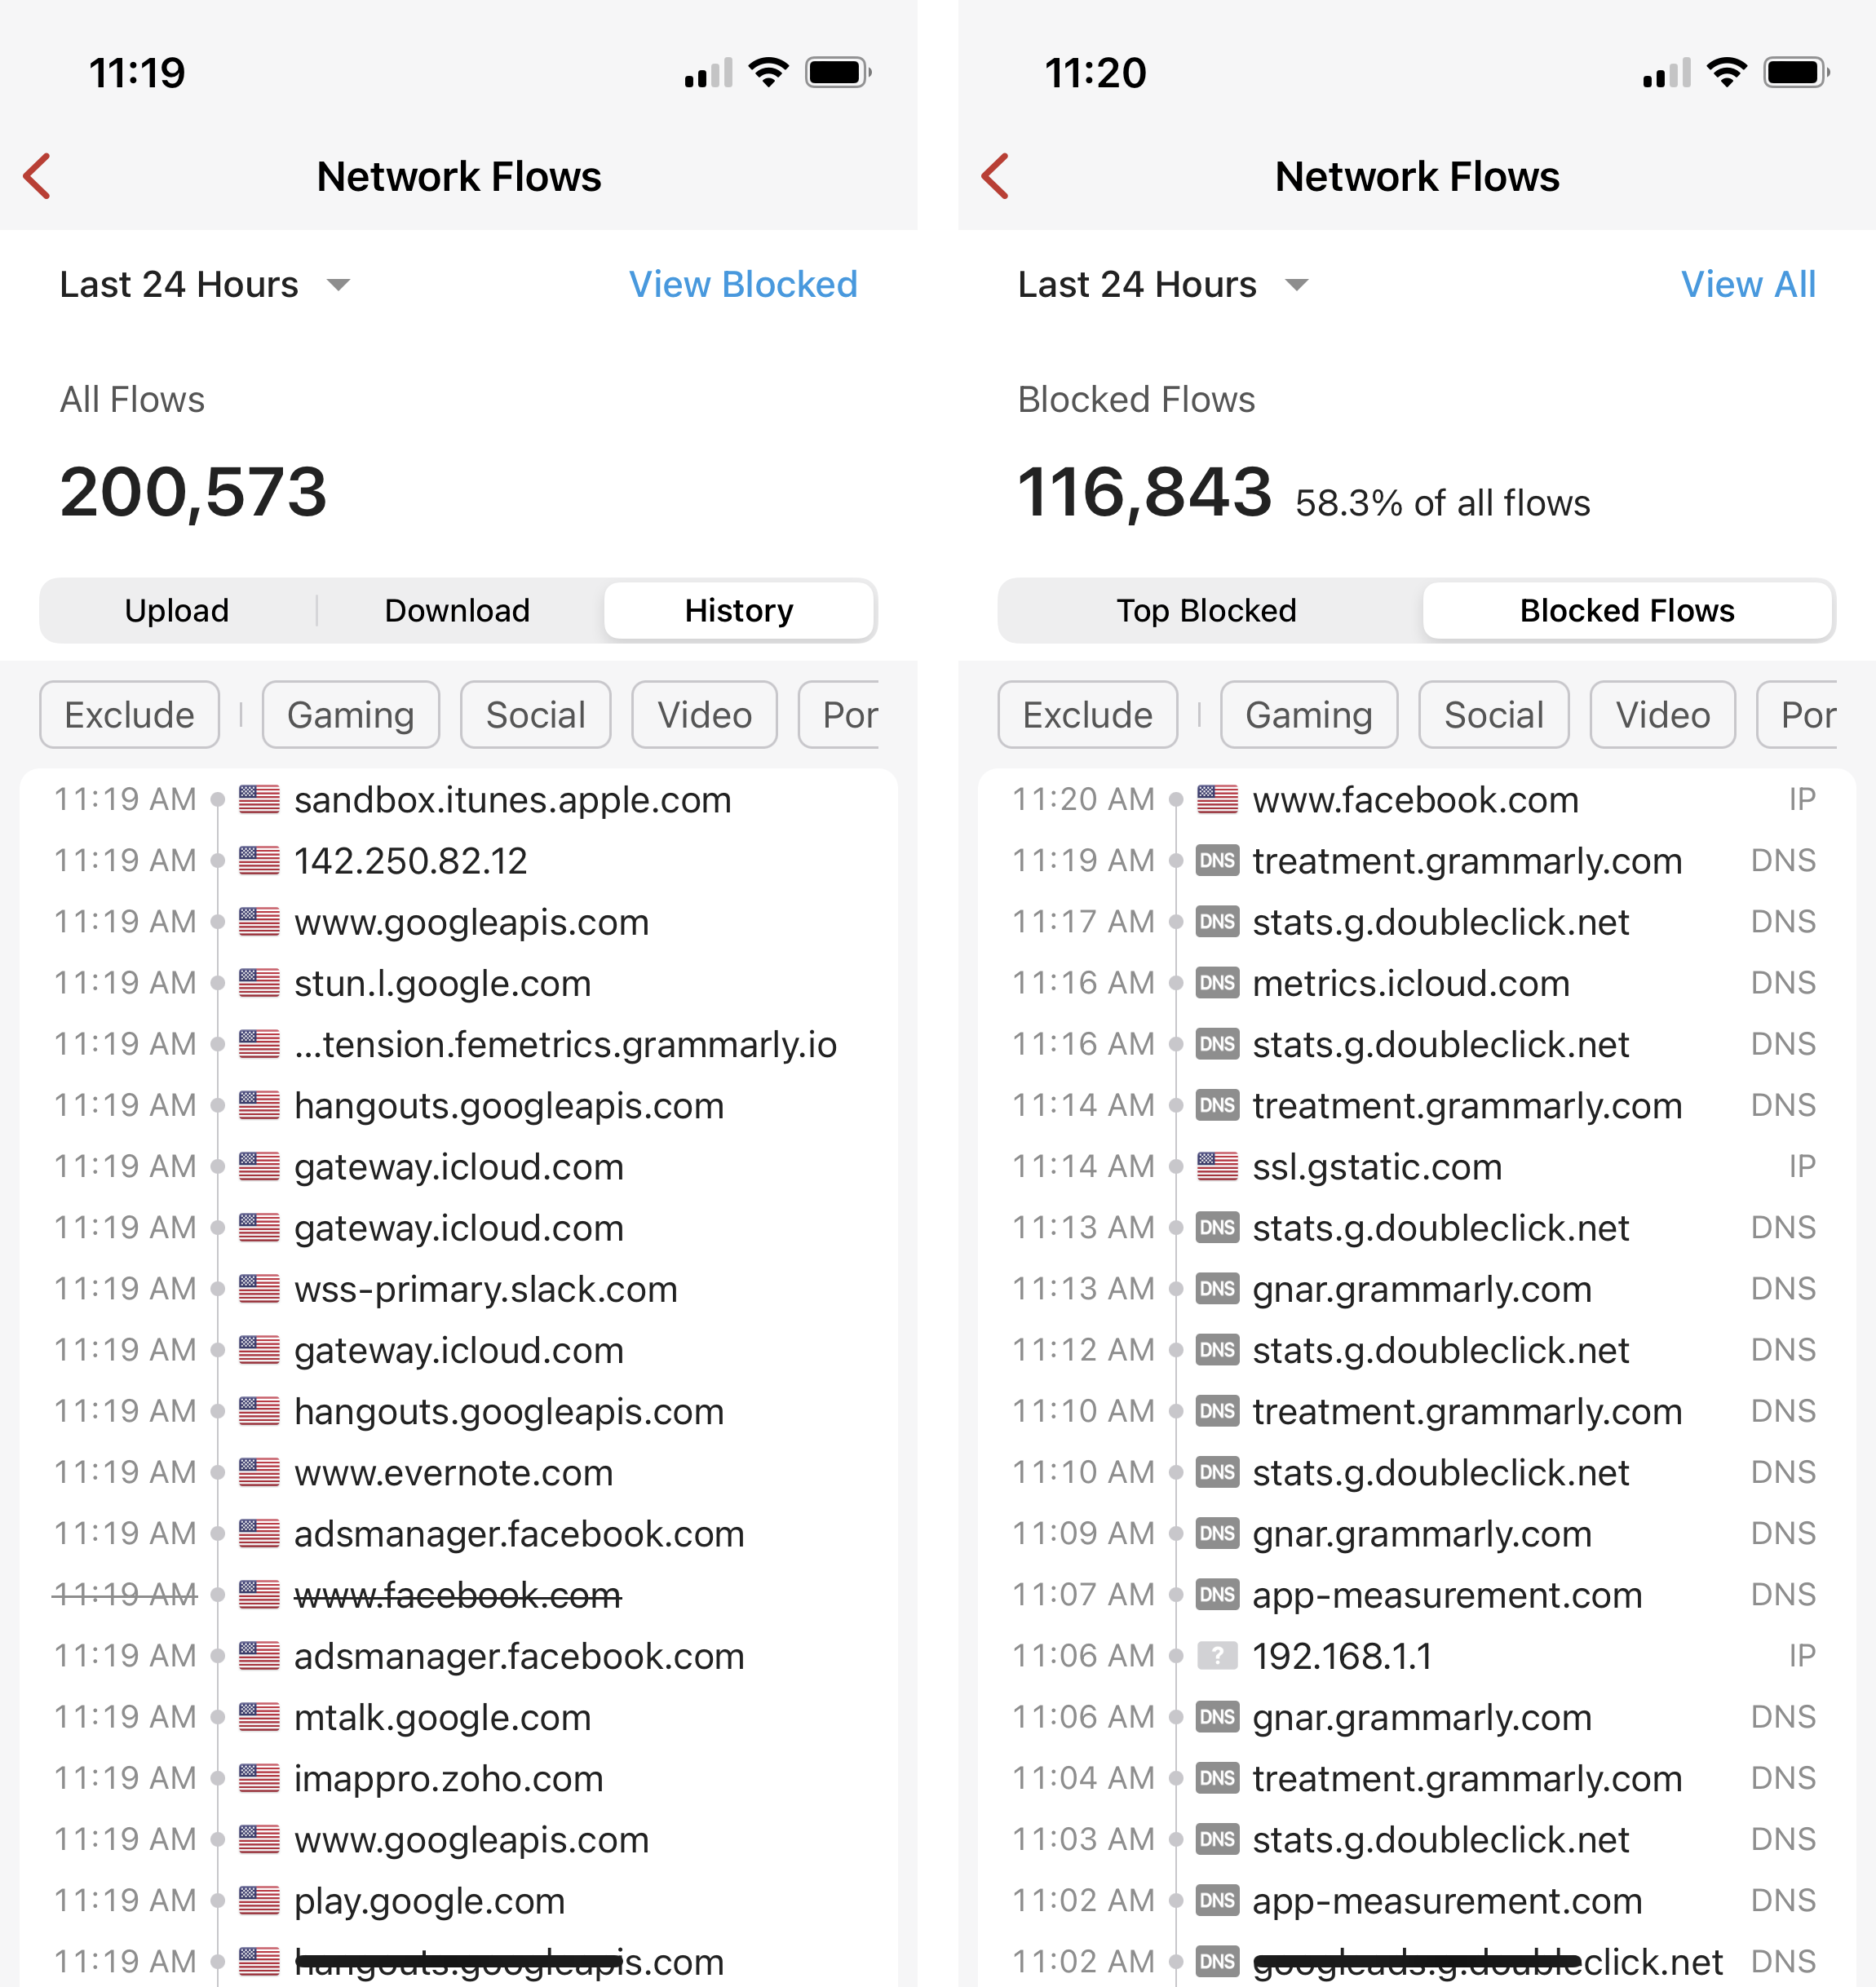Tap the View Blocked link
1876x1987 pixels.
click(743, 285)
